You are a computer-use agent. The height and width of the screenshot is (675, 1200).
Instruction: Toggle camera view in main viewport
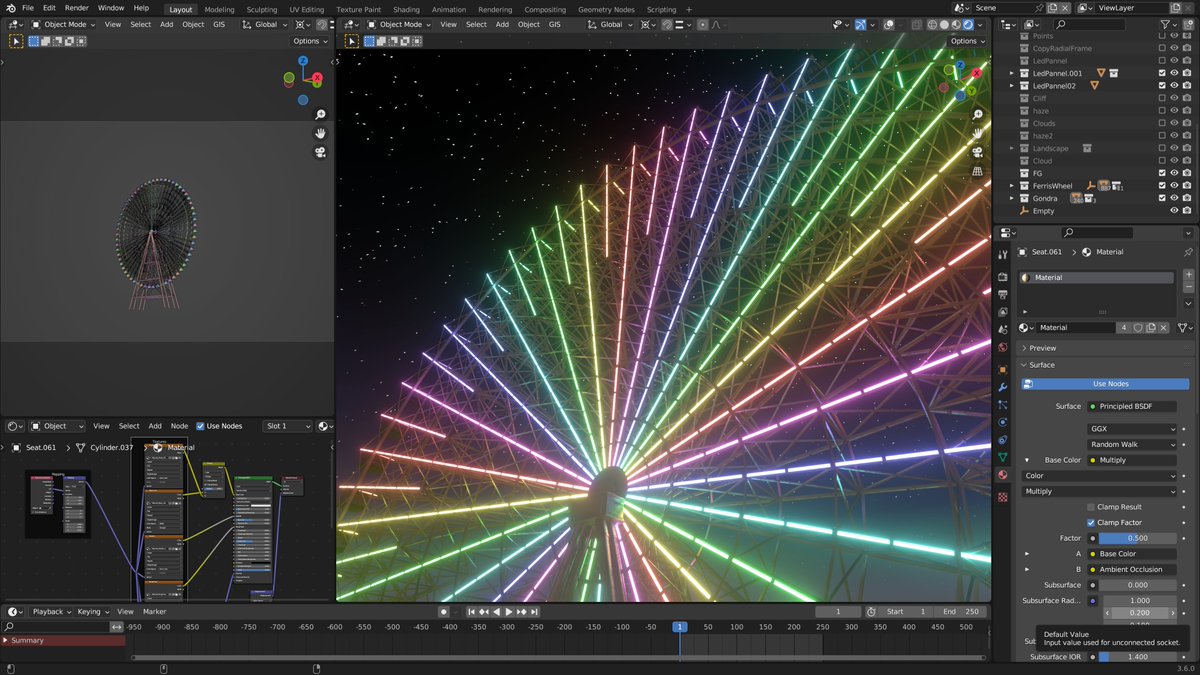[977, 152]
